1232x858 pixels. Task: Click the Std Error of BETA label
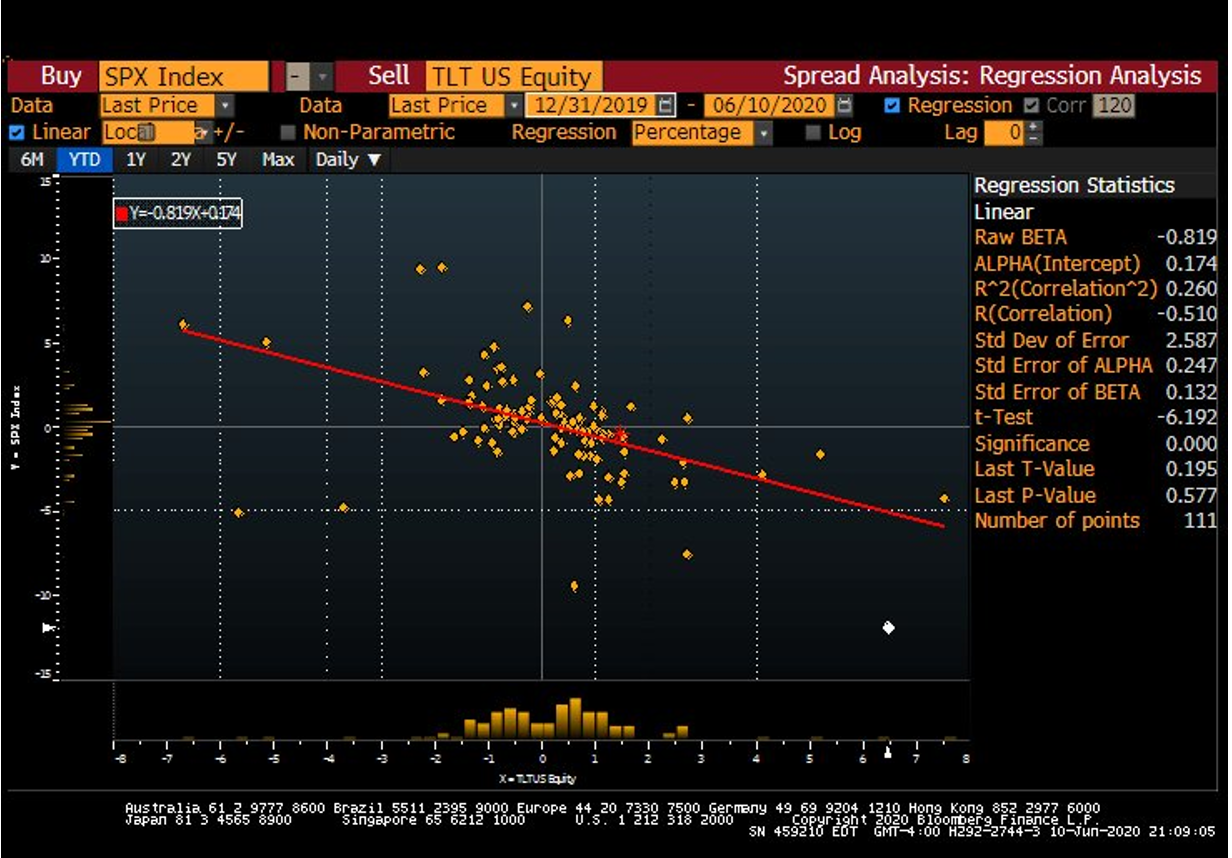(x=1057, y=393)
